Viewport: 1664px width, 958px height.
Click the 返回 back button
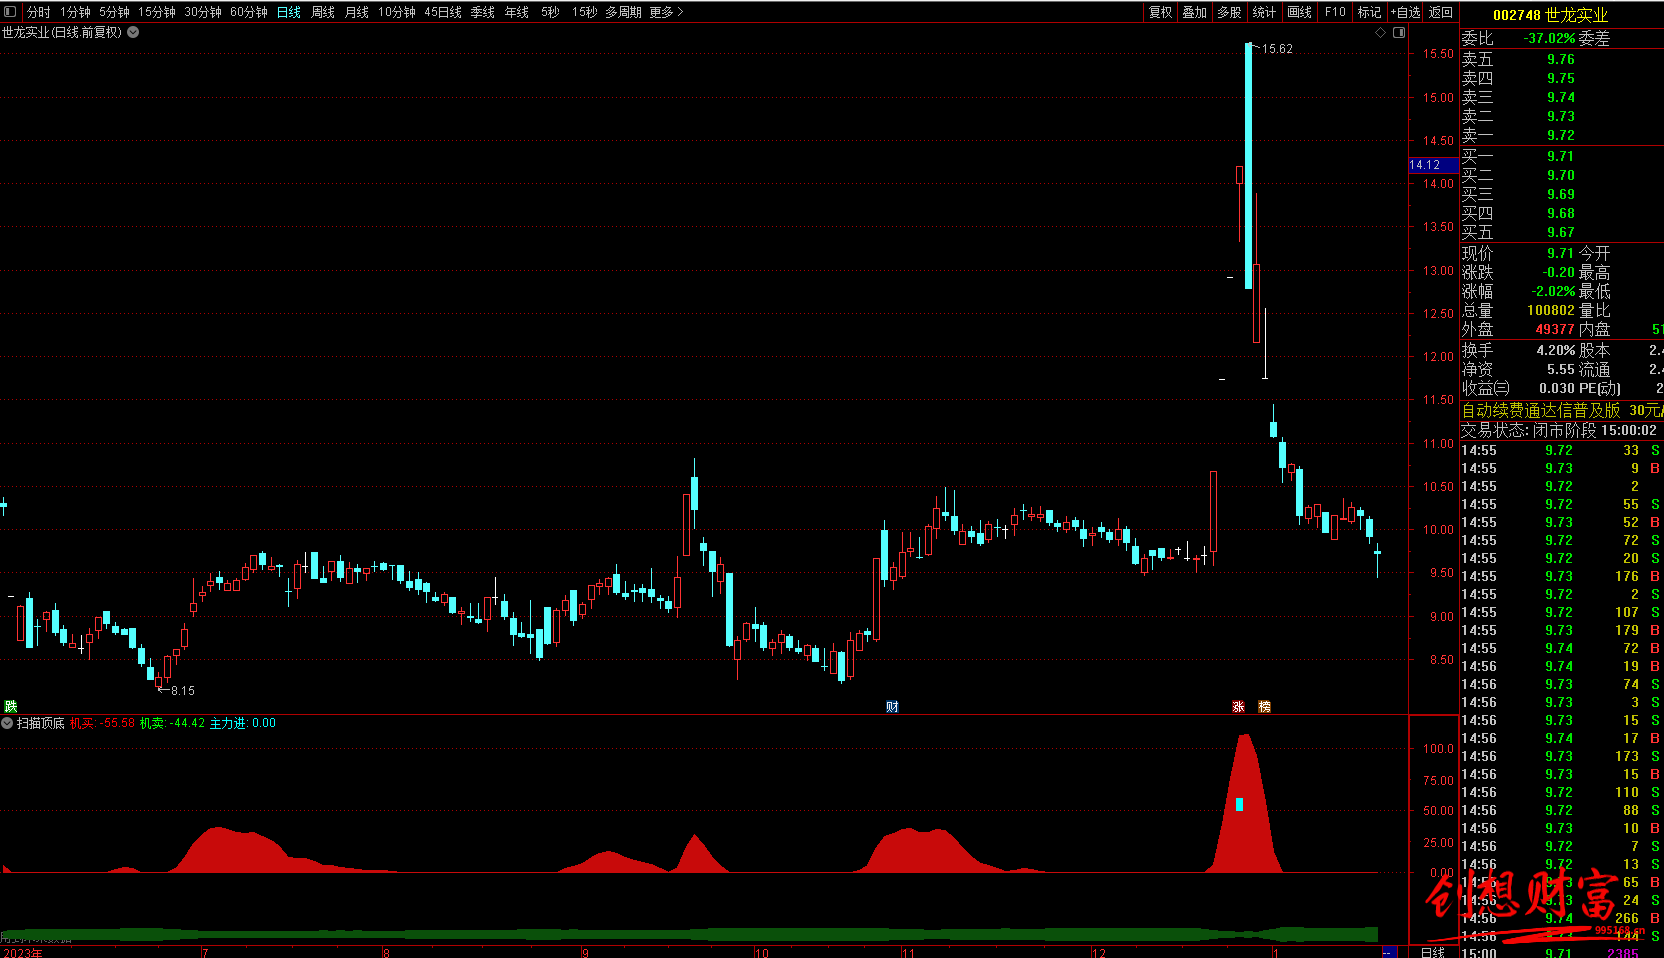tap(1441, 12)
